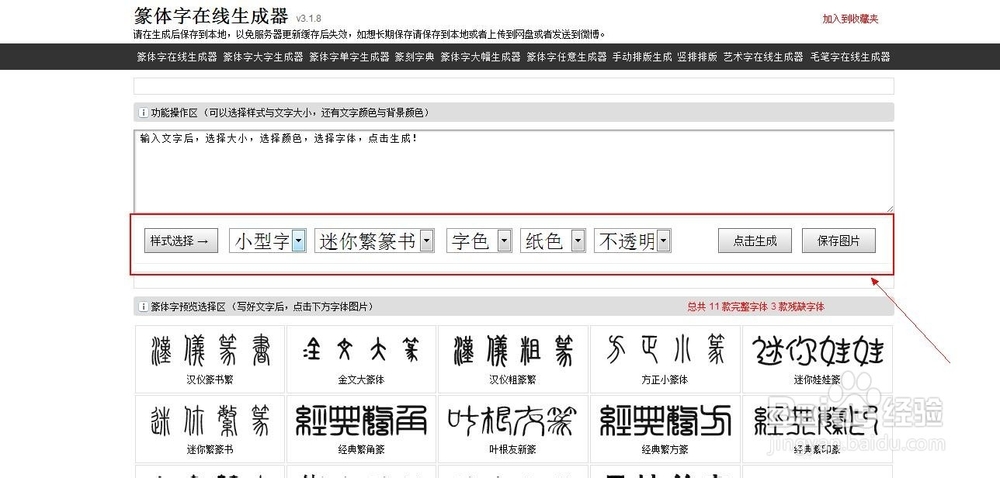Open 手动排版生成 nav item
This screenshot has height=478, width=1000.
pos(642,57)
